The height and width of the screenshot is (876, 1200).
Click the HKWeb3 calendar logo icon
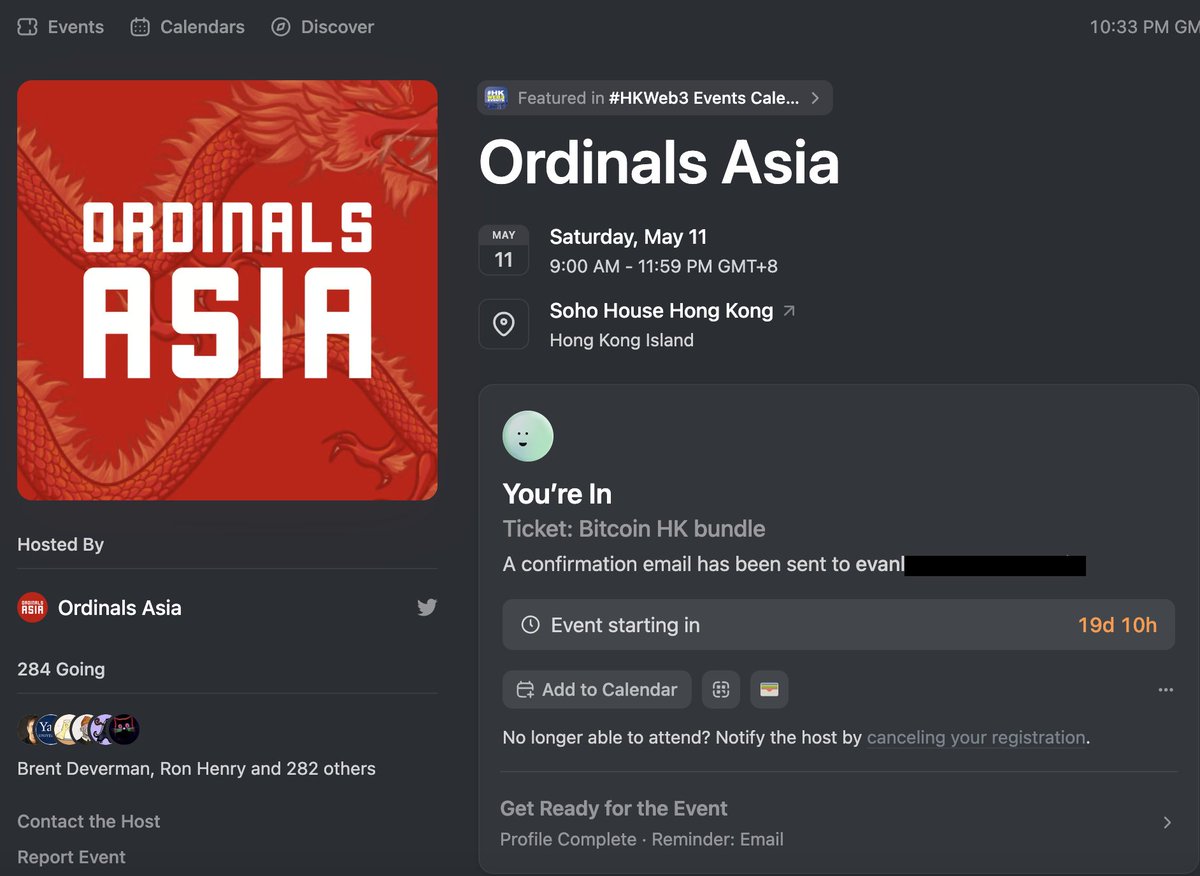pos(496,98)
